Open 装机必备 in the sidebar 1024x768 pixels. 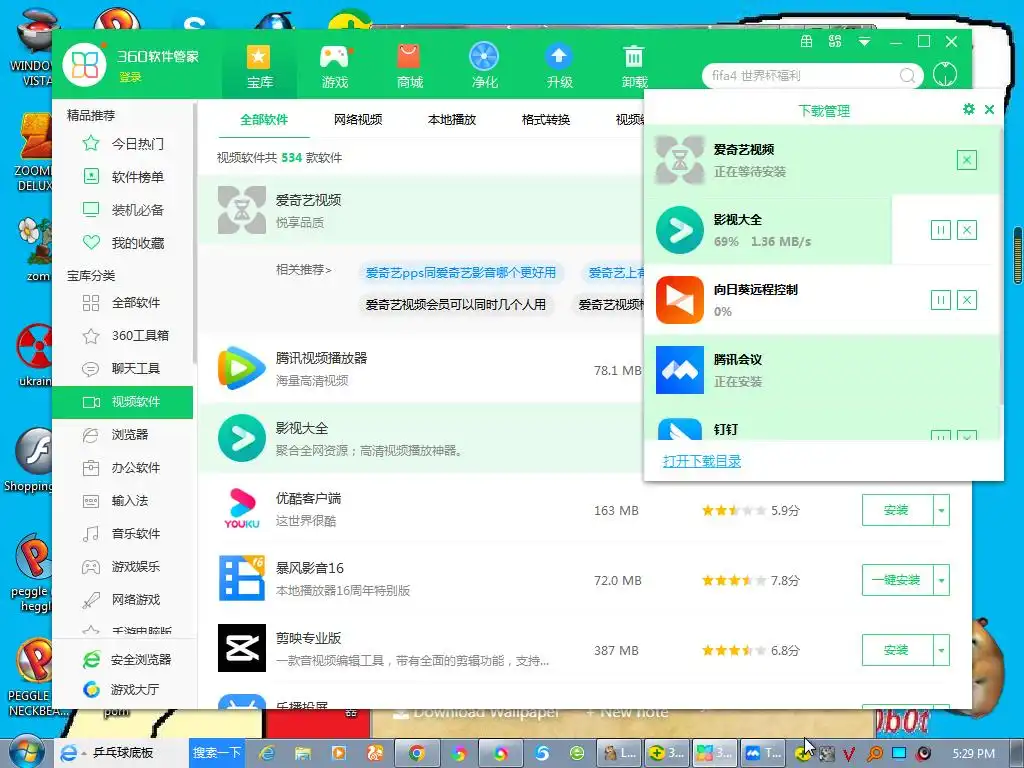click(124, 210)
